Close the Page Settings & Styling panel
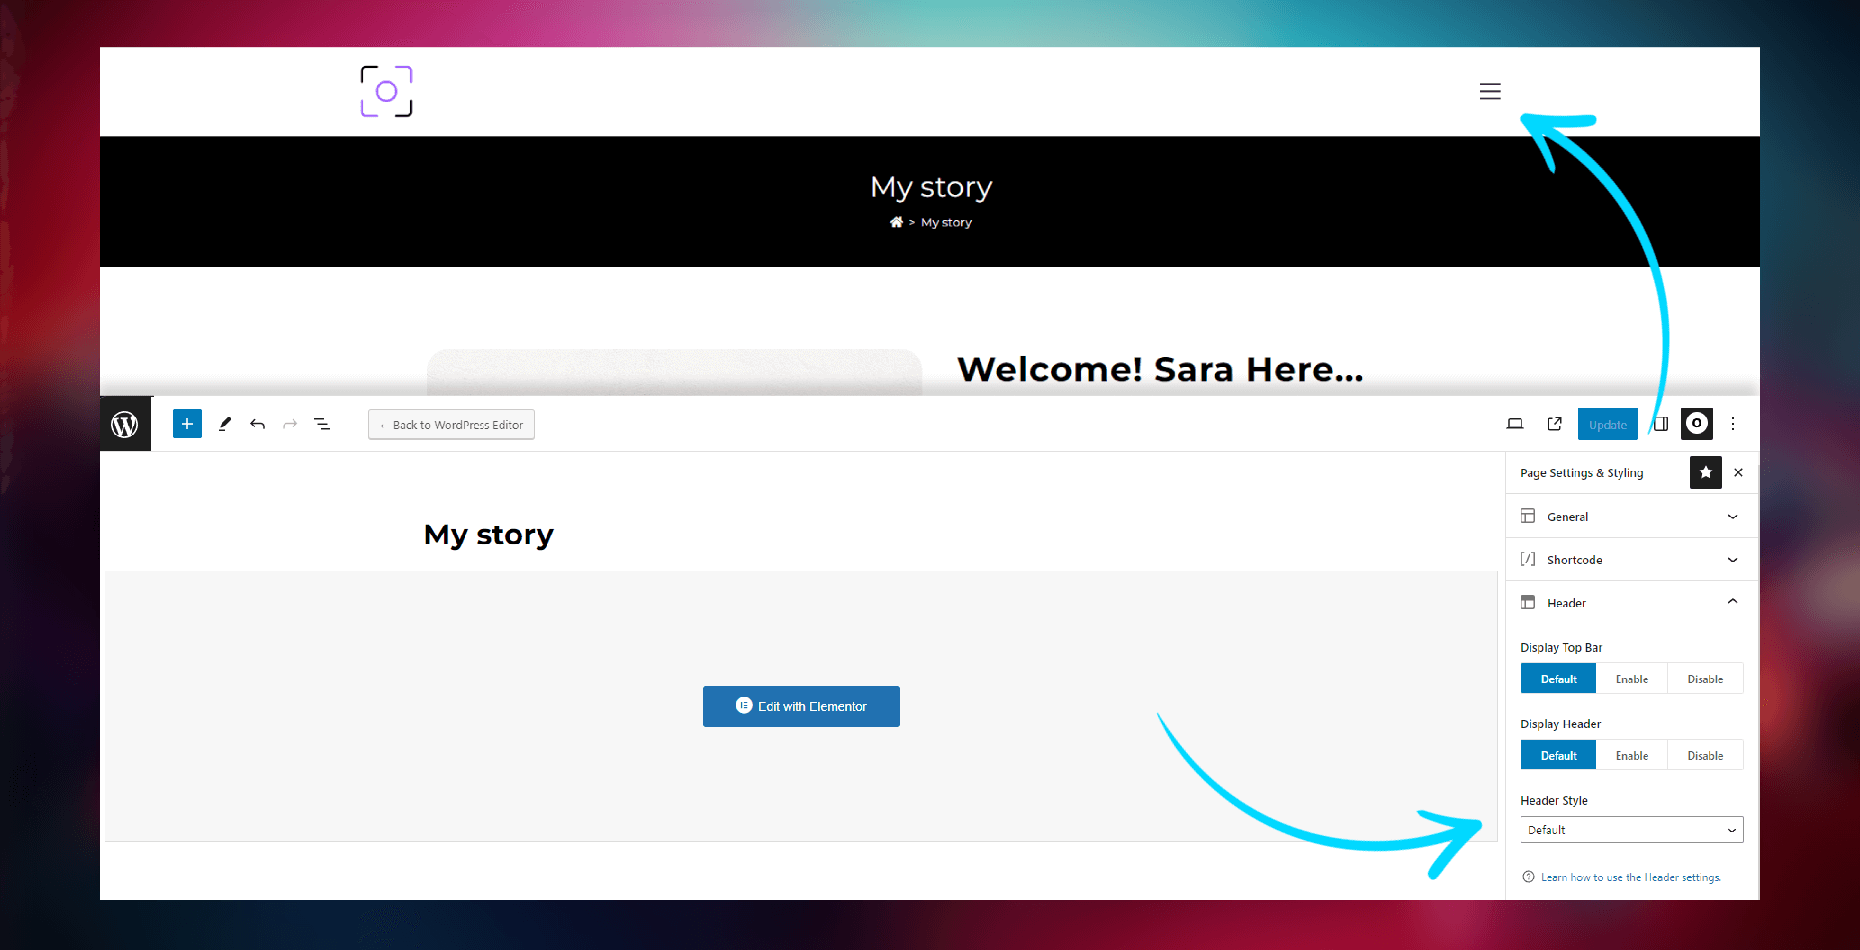This screenshot has height=950, width=1860. (x=1739, y=472)
